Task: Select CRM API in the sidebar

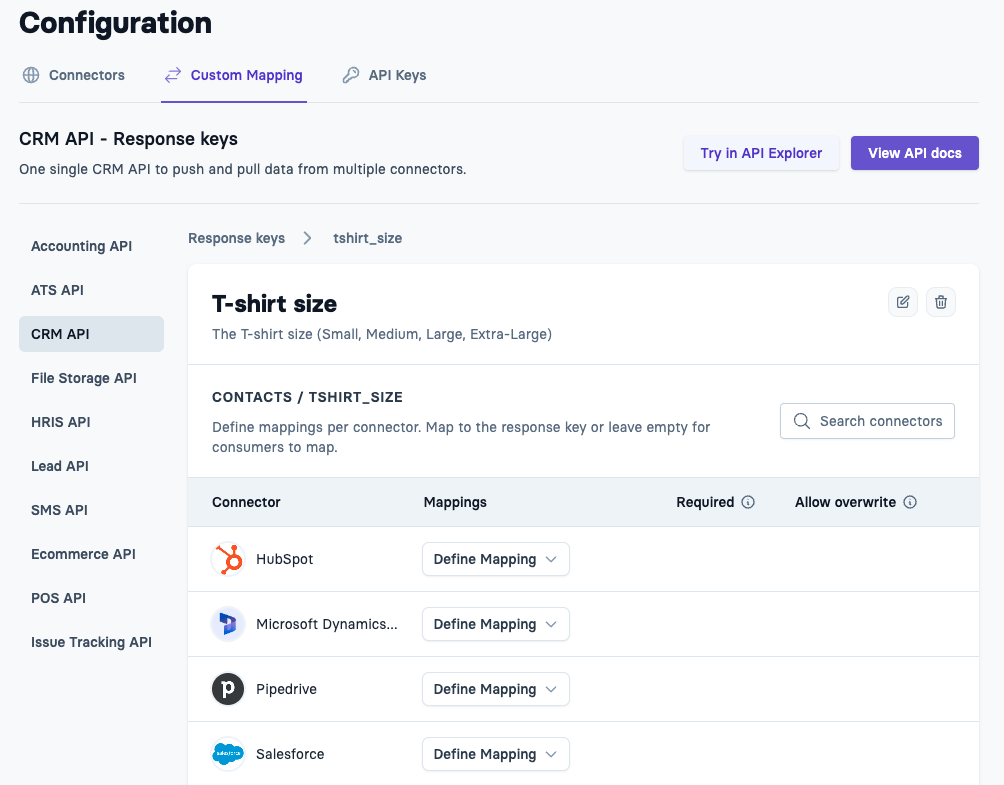Action: [x=92, y=334]
